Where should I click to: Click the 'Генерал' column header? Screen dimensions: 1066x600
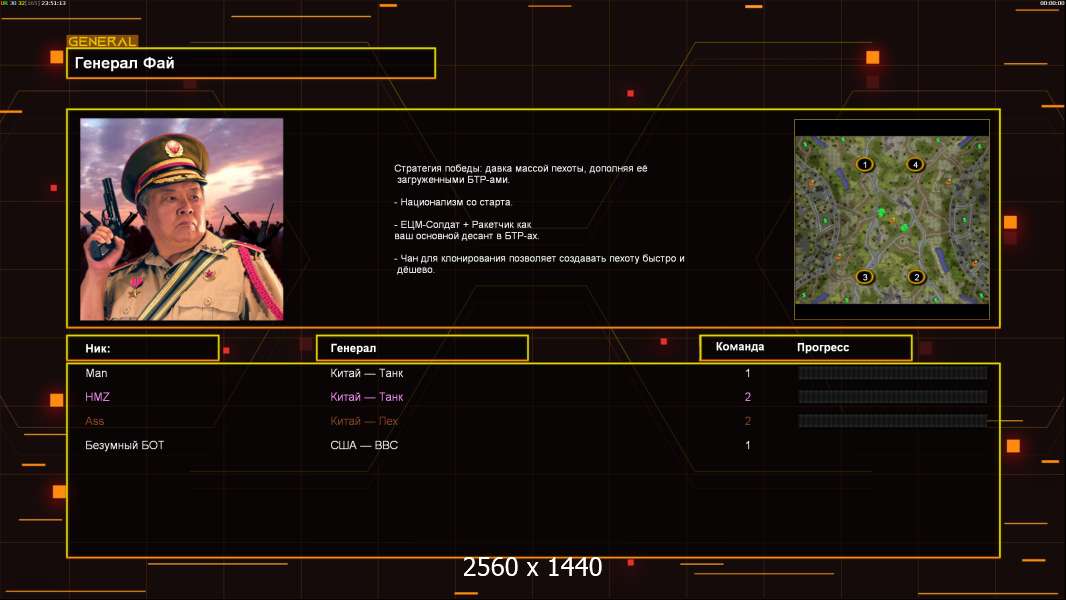tap(422, 348)
